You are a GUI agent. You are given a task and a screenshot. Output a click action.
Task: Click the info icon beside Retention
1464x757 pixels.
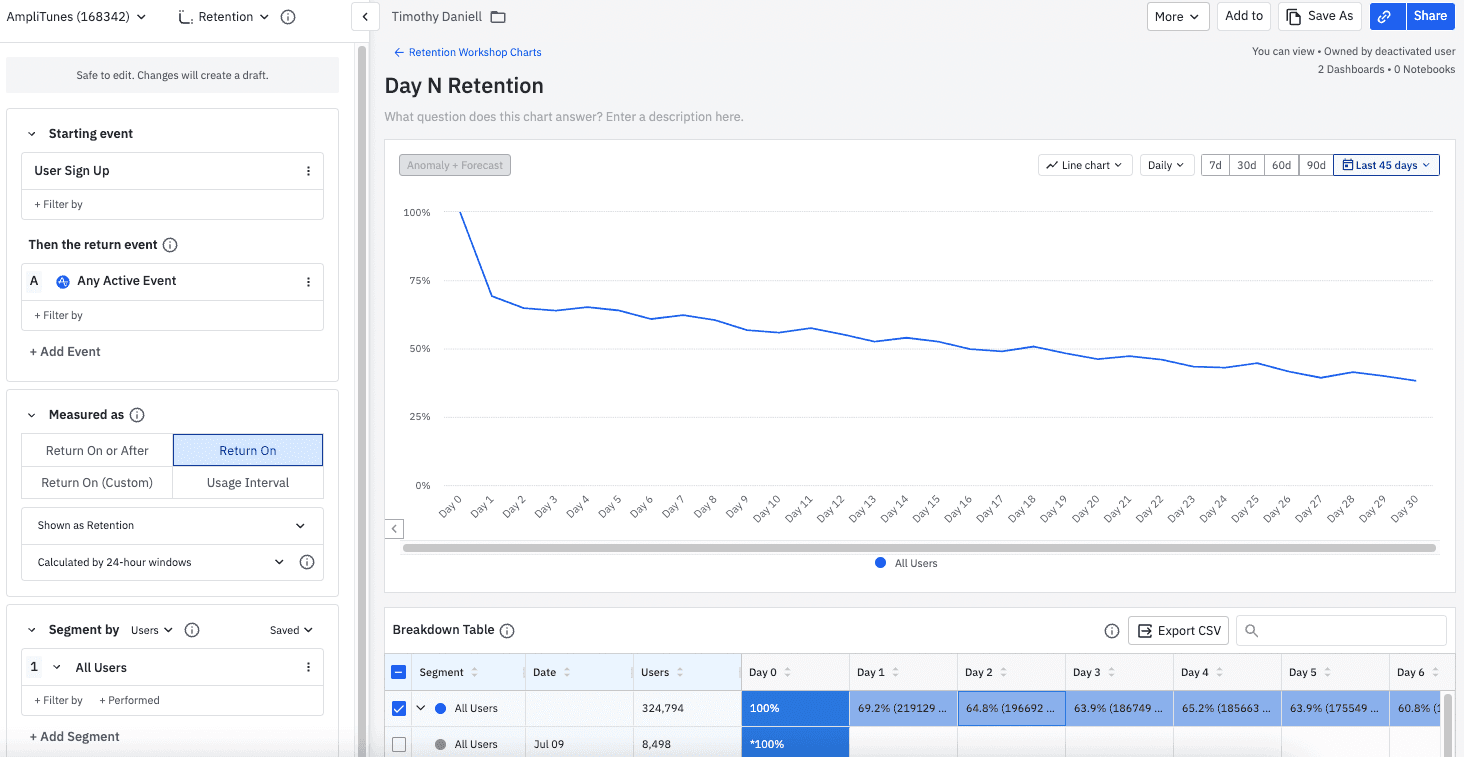tap(290, 16)
